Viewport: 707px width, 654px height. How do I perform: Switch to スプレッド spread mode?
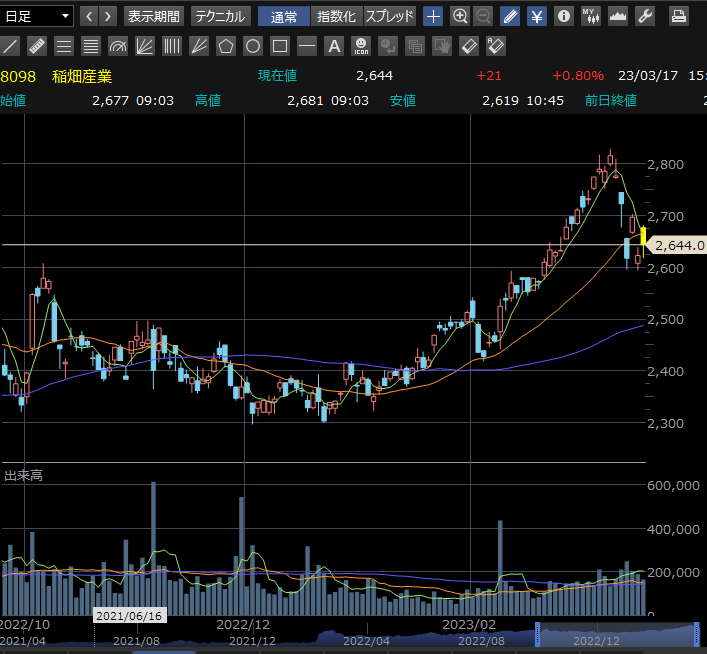pyautogui.click(x=390, y=17)
